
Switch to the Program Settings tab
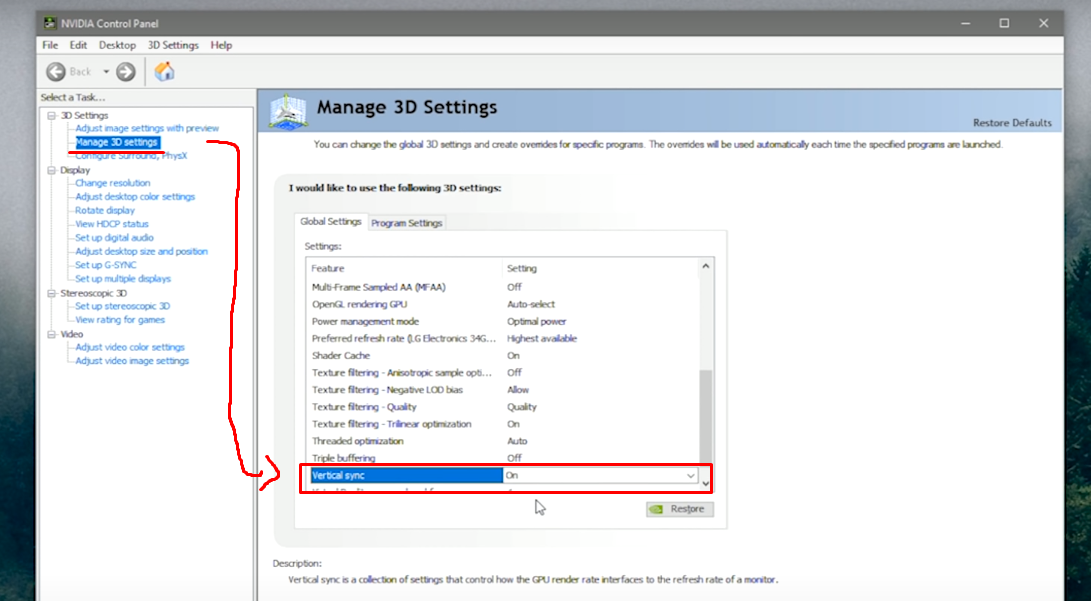click(x=406, y=223)
